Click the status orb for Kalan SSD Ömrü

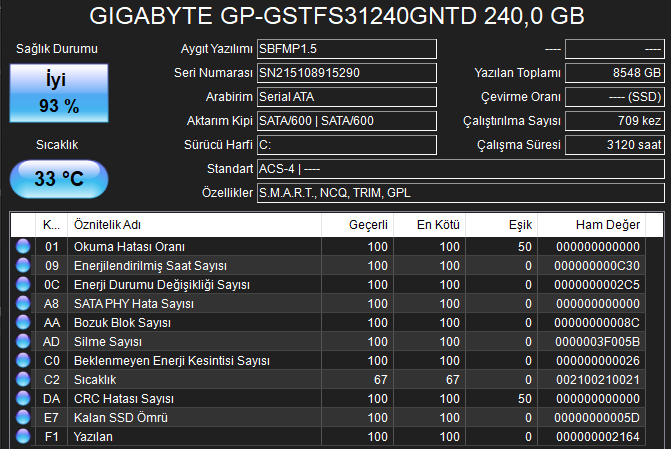pyautogui.click(x=23, y=417)
